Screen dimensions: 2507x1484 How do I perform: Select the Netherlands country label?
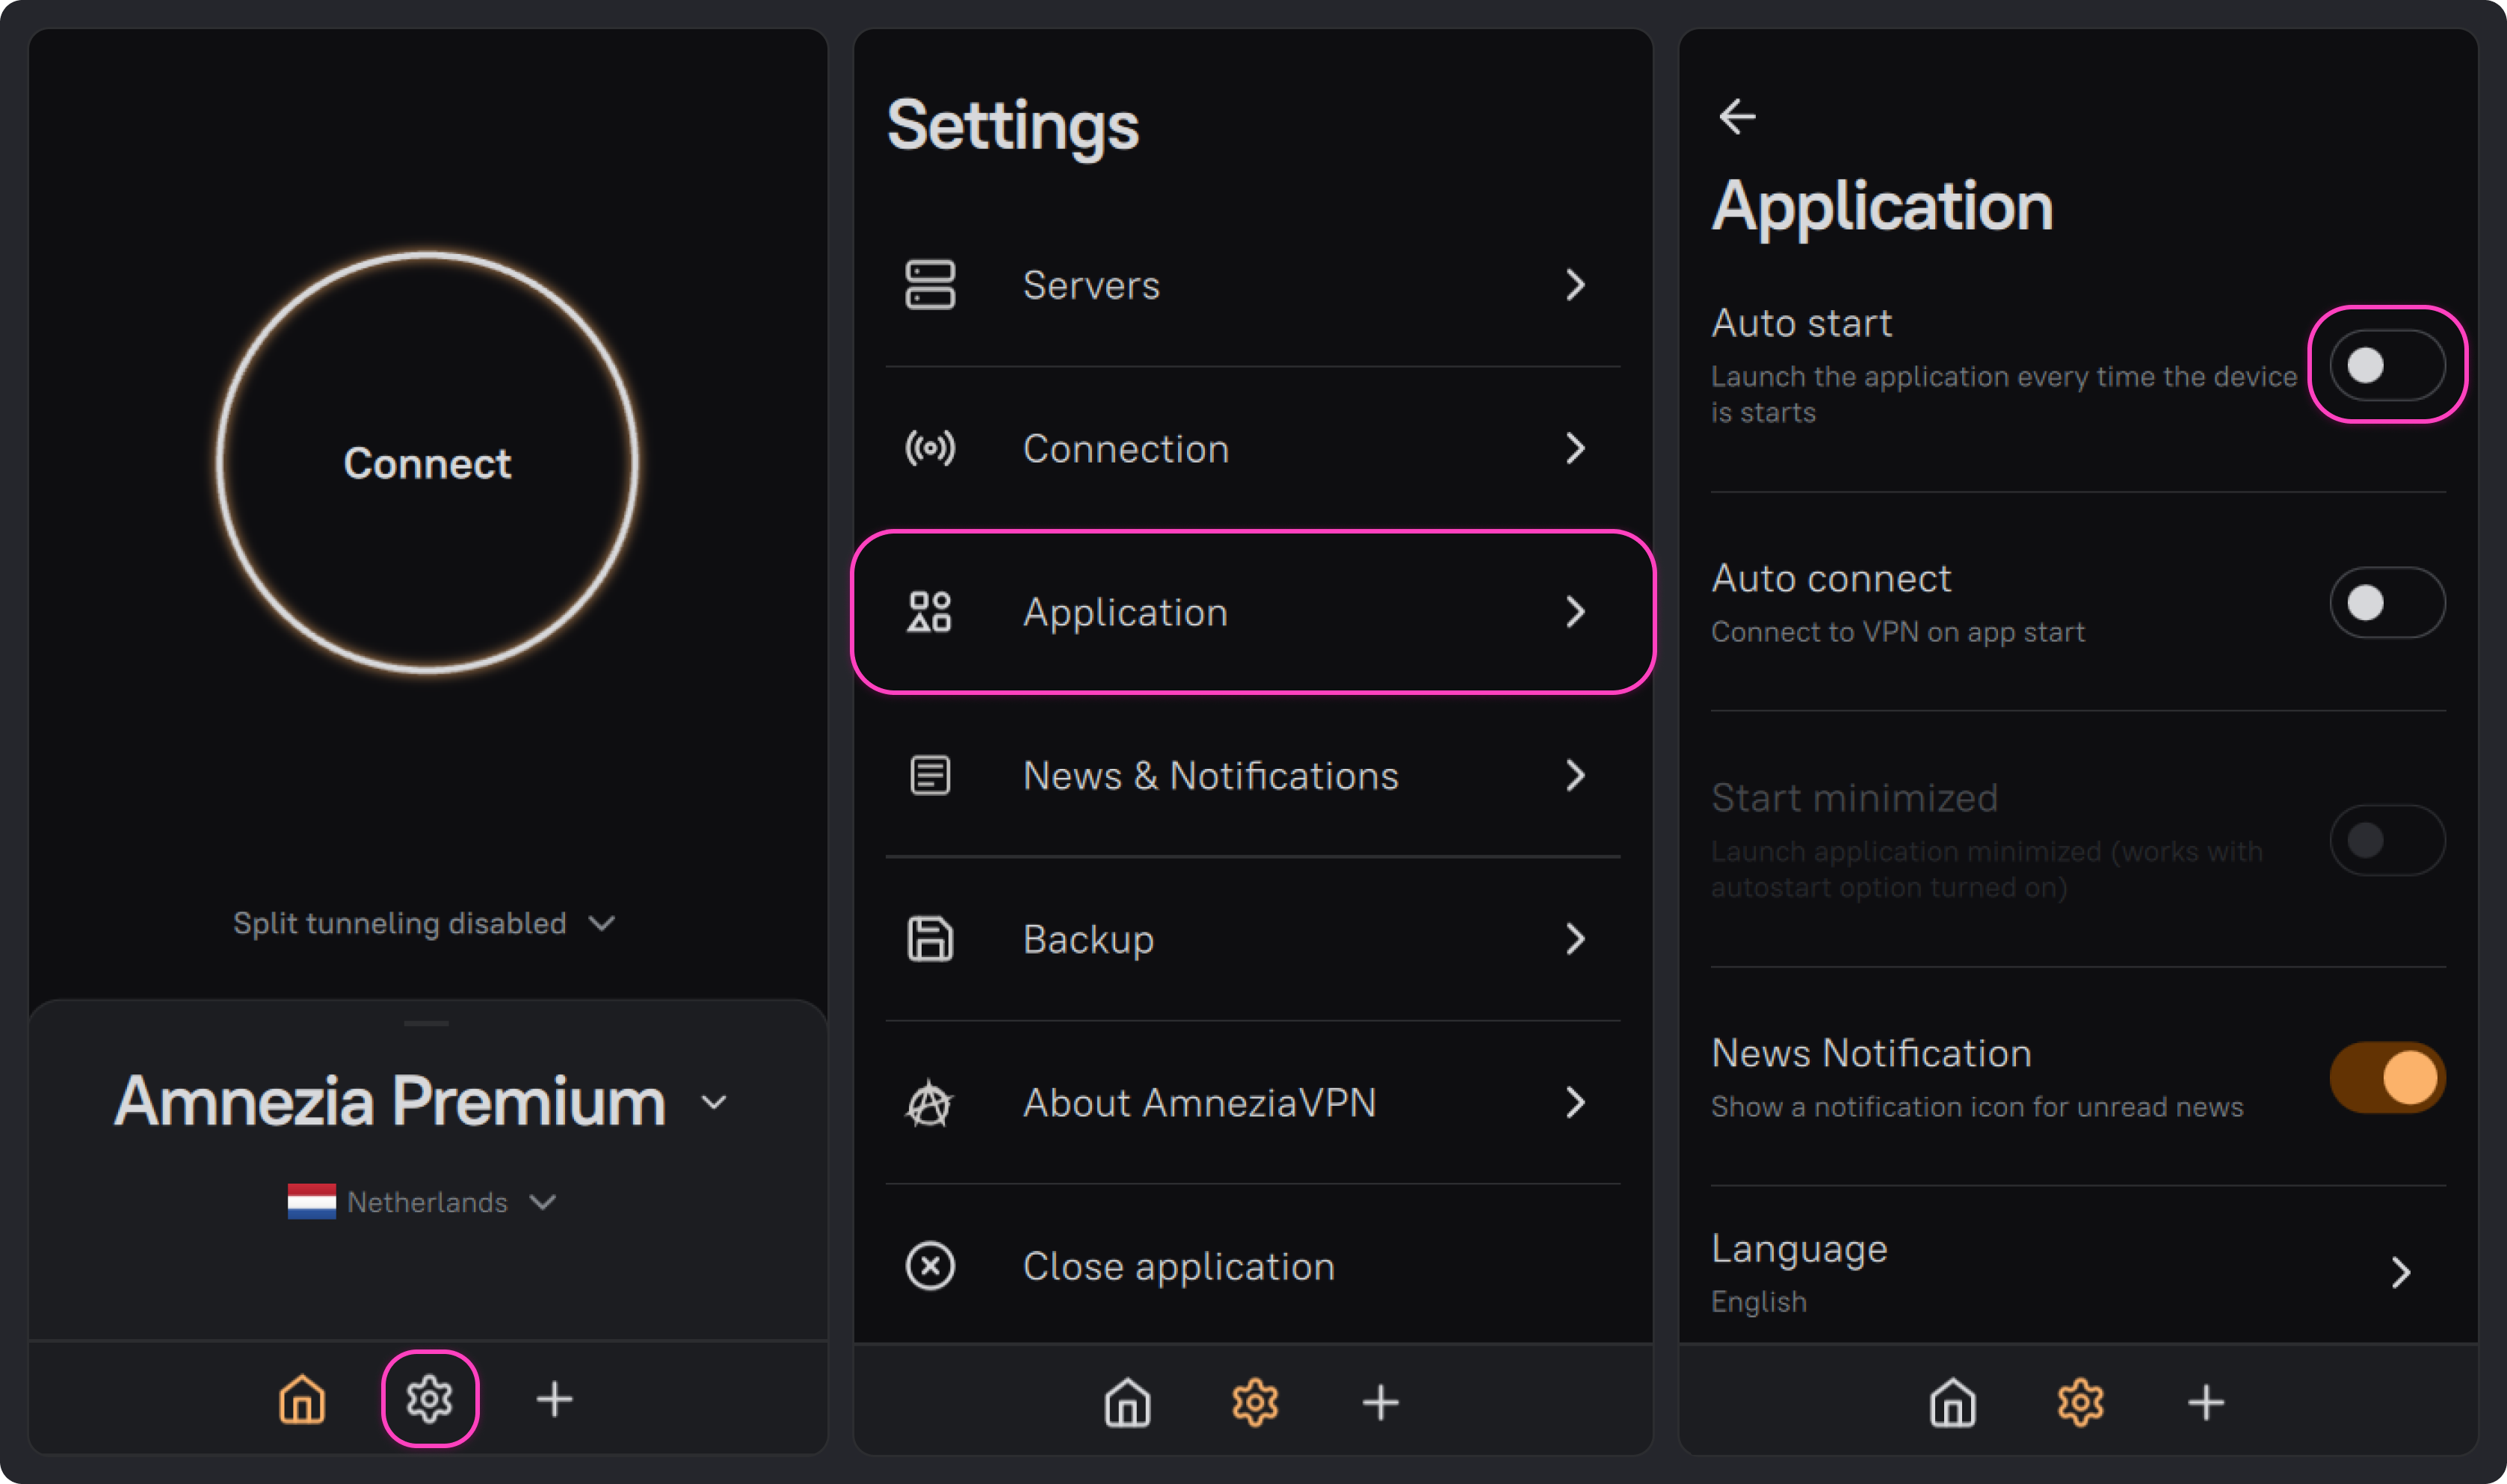(427, 1202)
